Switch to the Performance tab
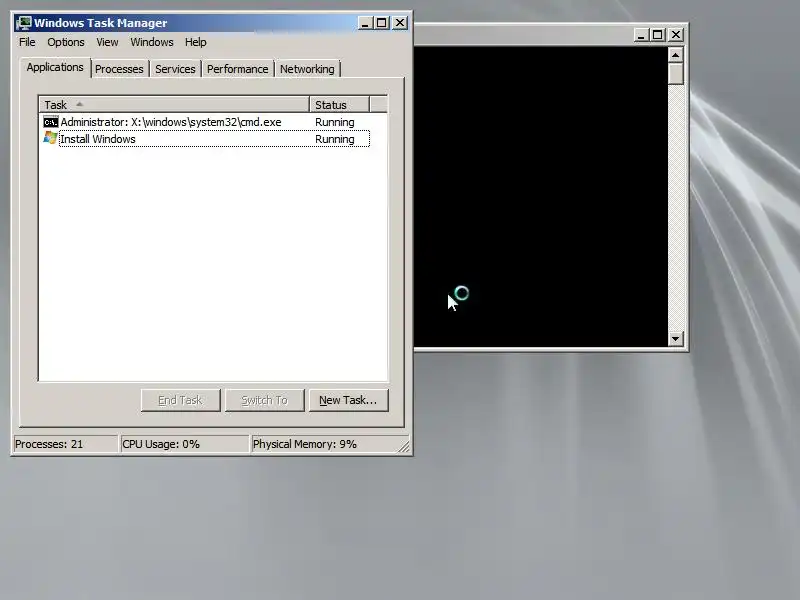Viewport: 800px width, 600px height. pyautogui.click(x=237, y=69)
